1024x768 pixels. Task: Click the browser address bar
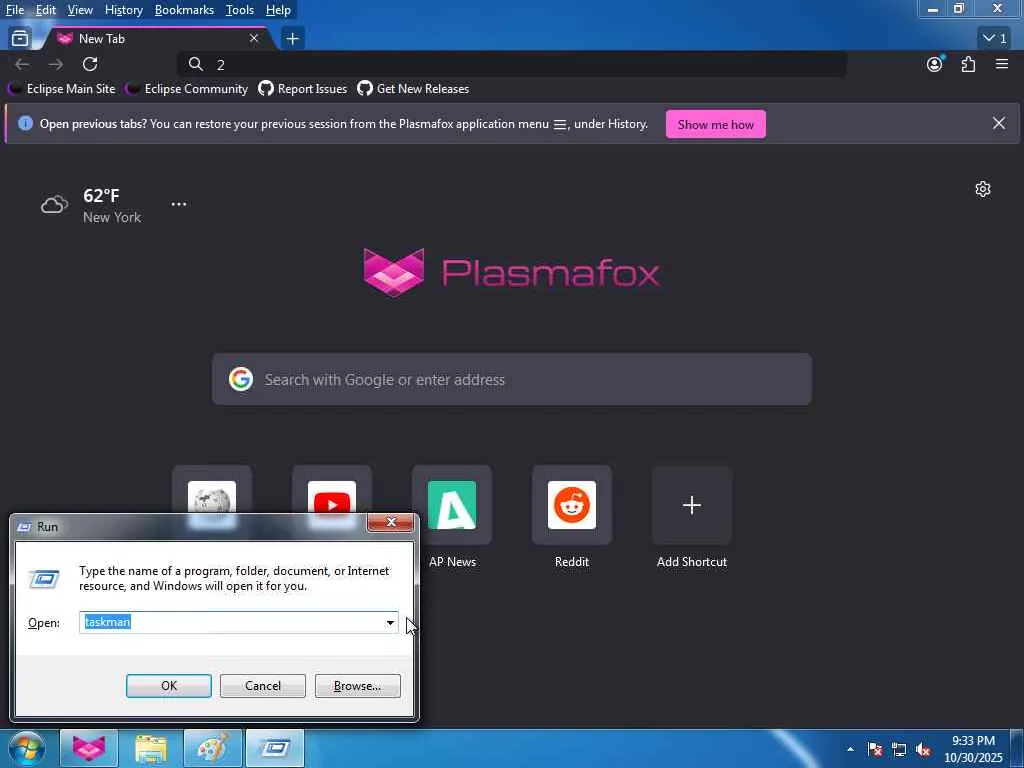coord(512,64)
